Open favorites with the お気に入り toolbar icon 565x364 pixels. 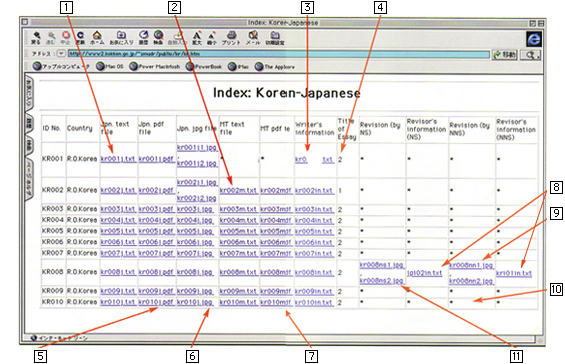pyautogui.click(x=121, y=37)
